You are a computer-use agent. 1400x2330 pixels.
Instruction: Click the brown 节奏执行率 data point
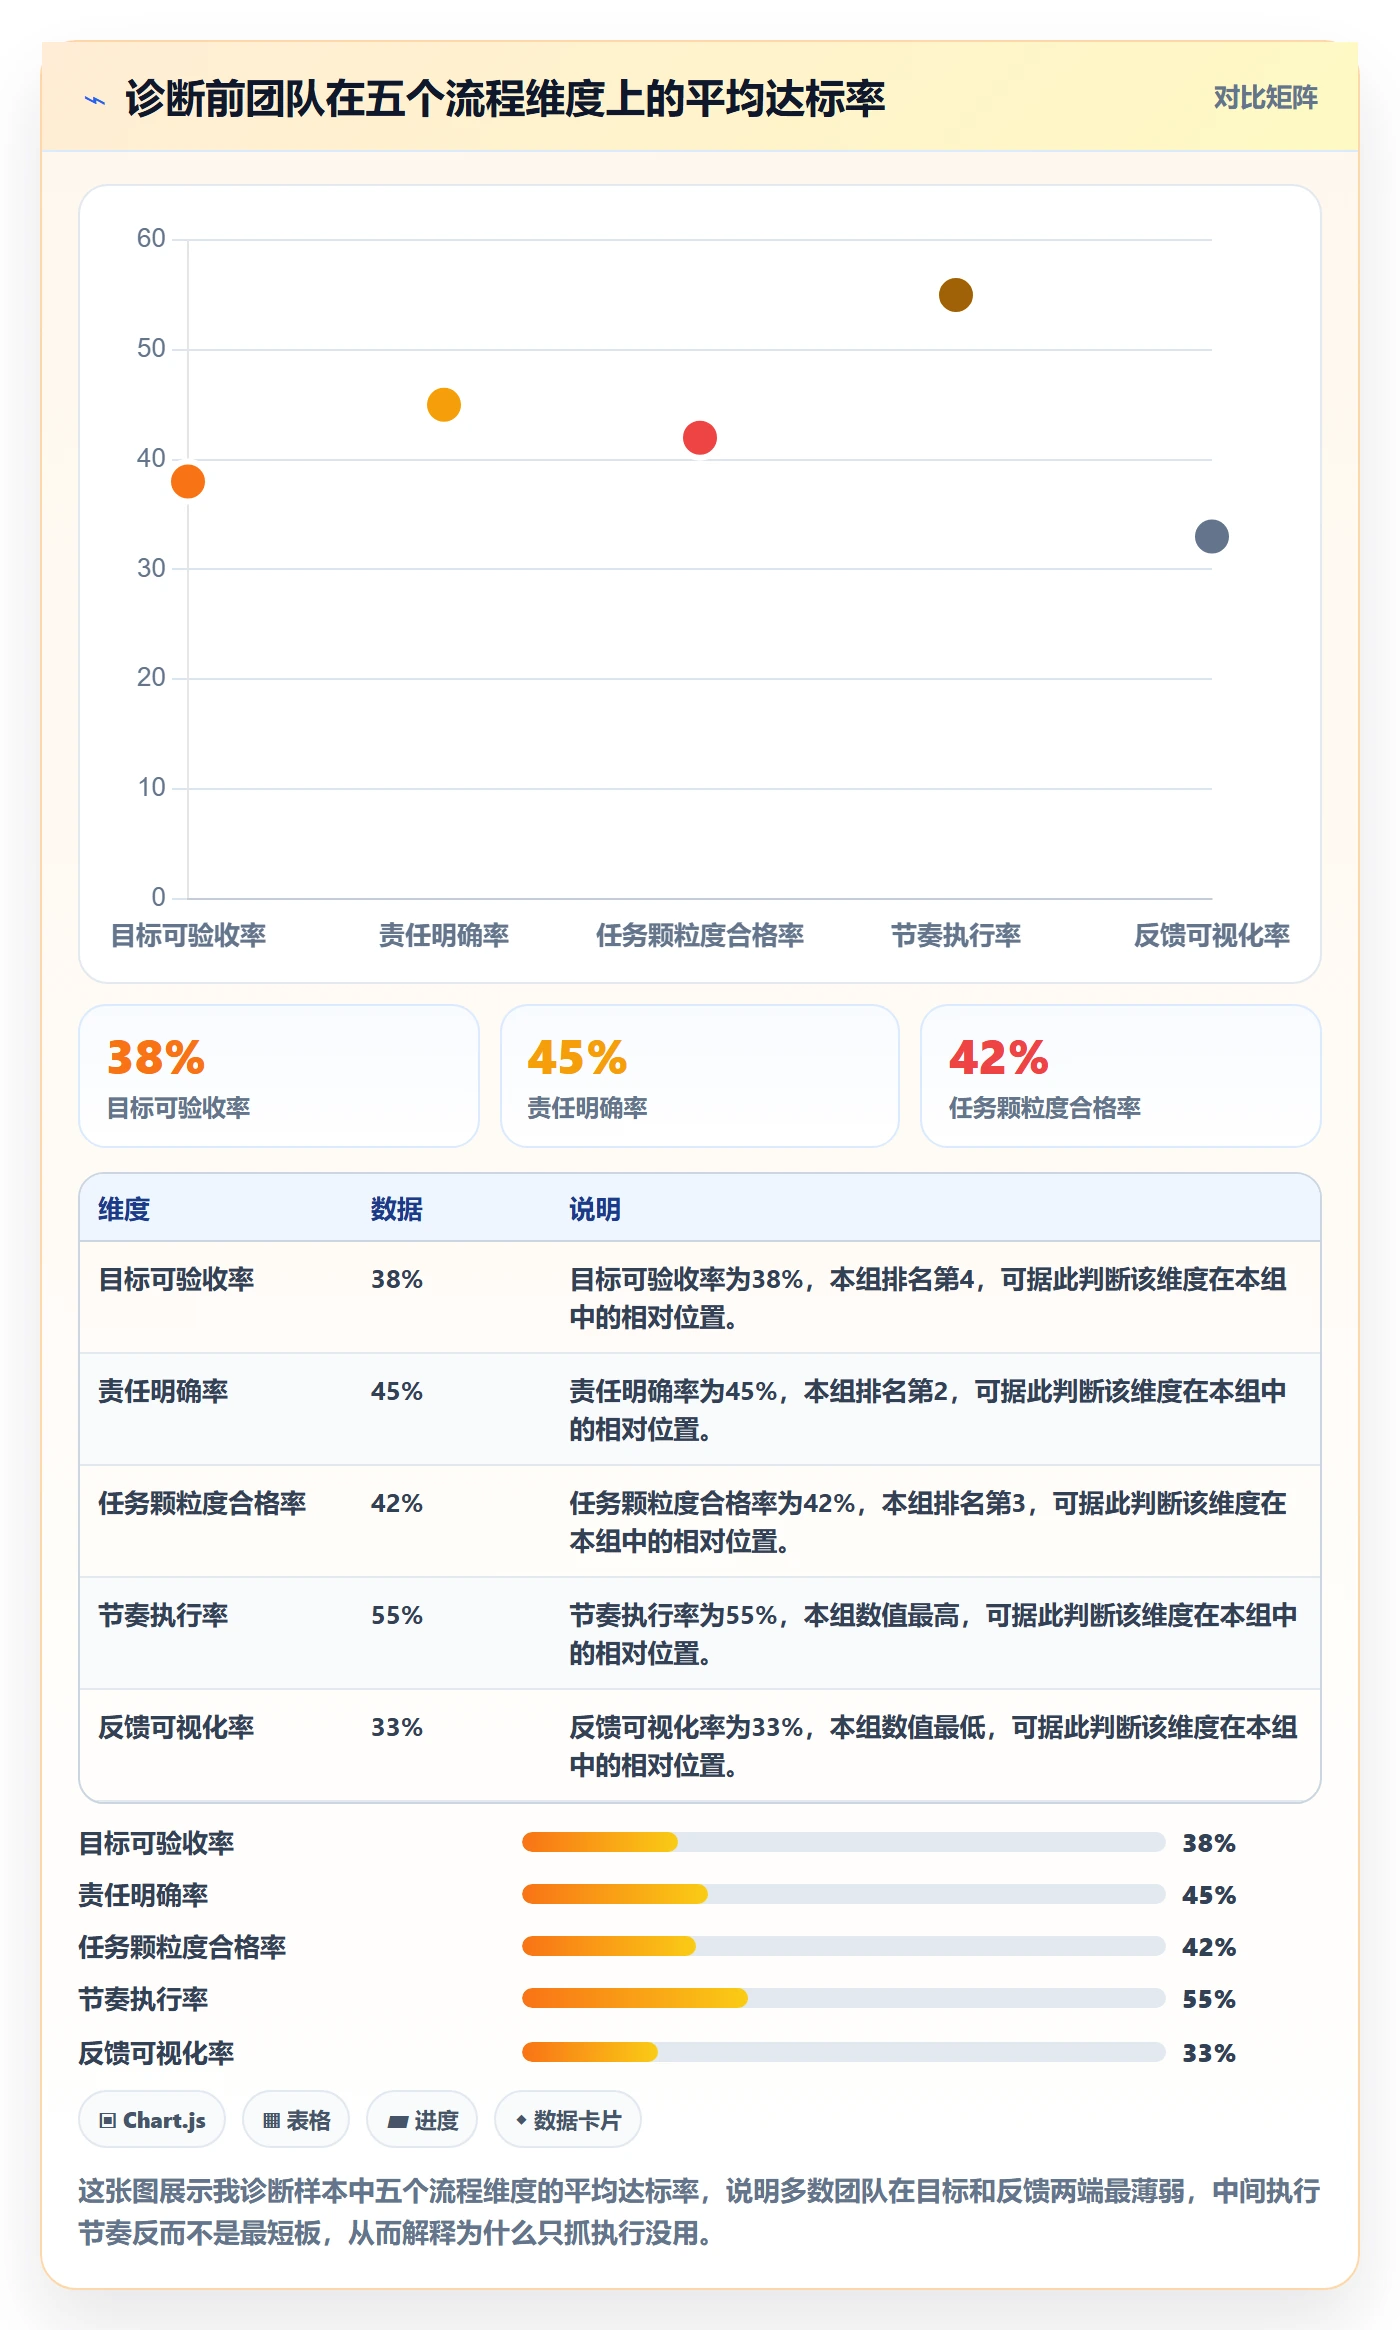click(x=956, y=295)
